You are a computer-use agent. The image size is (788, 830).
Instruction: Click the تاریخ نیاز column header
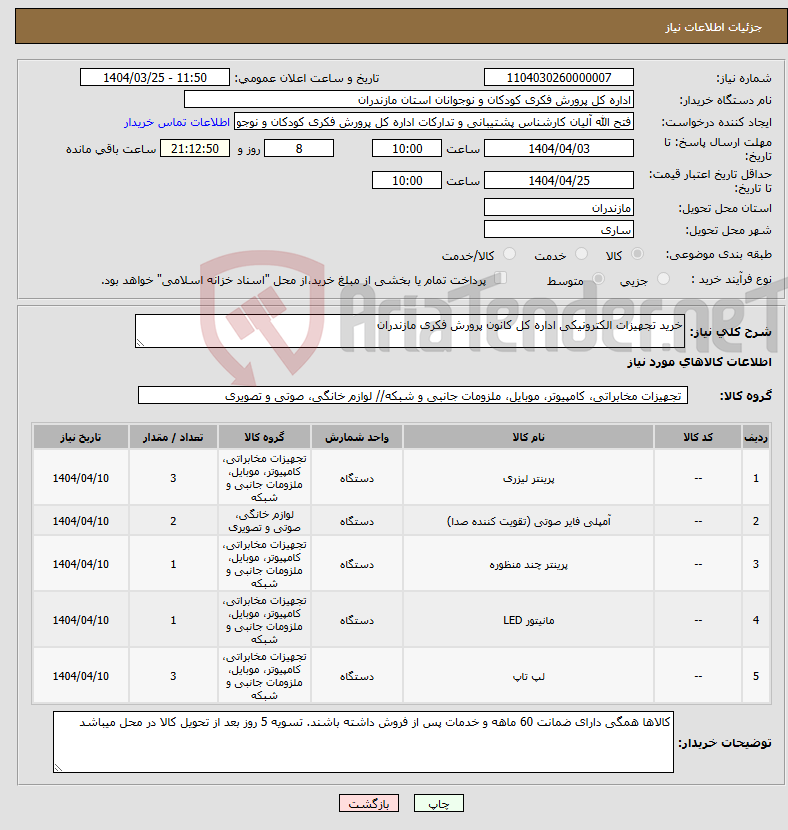80,437
